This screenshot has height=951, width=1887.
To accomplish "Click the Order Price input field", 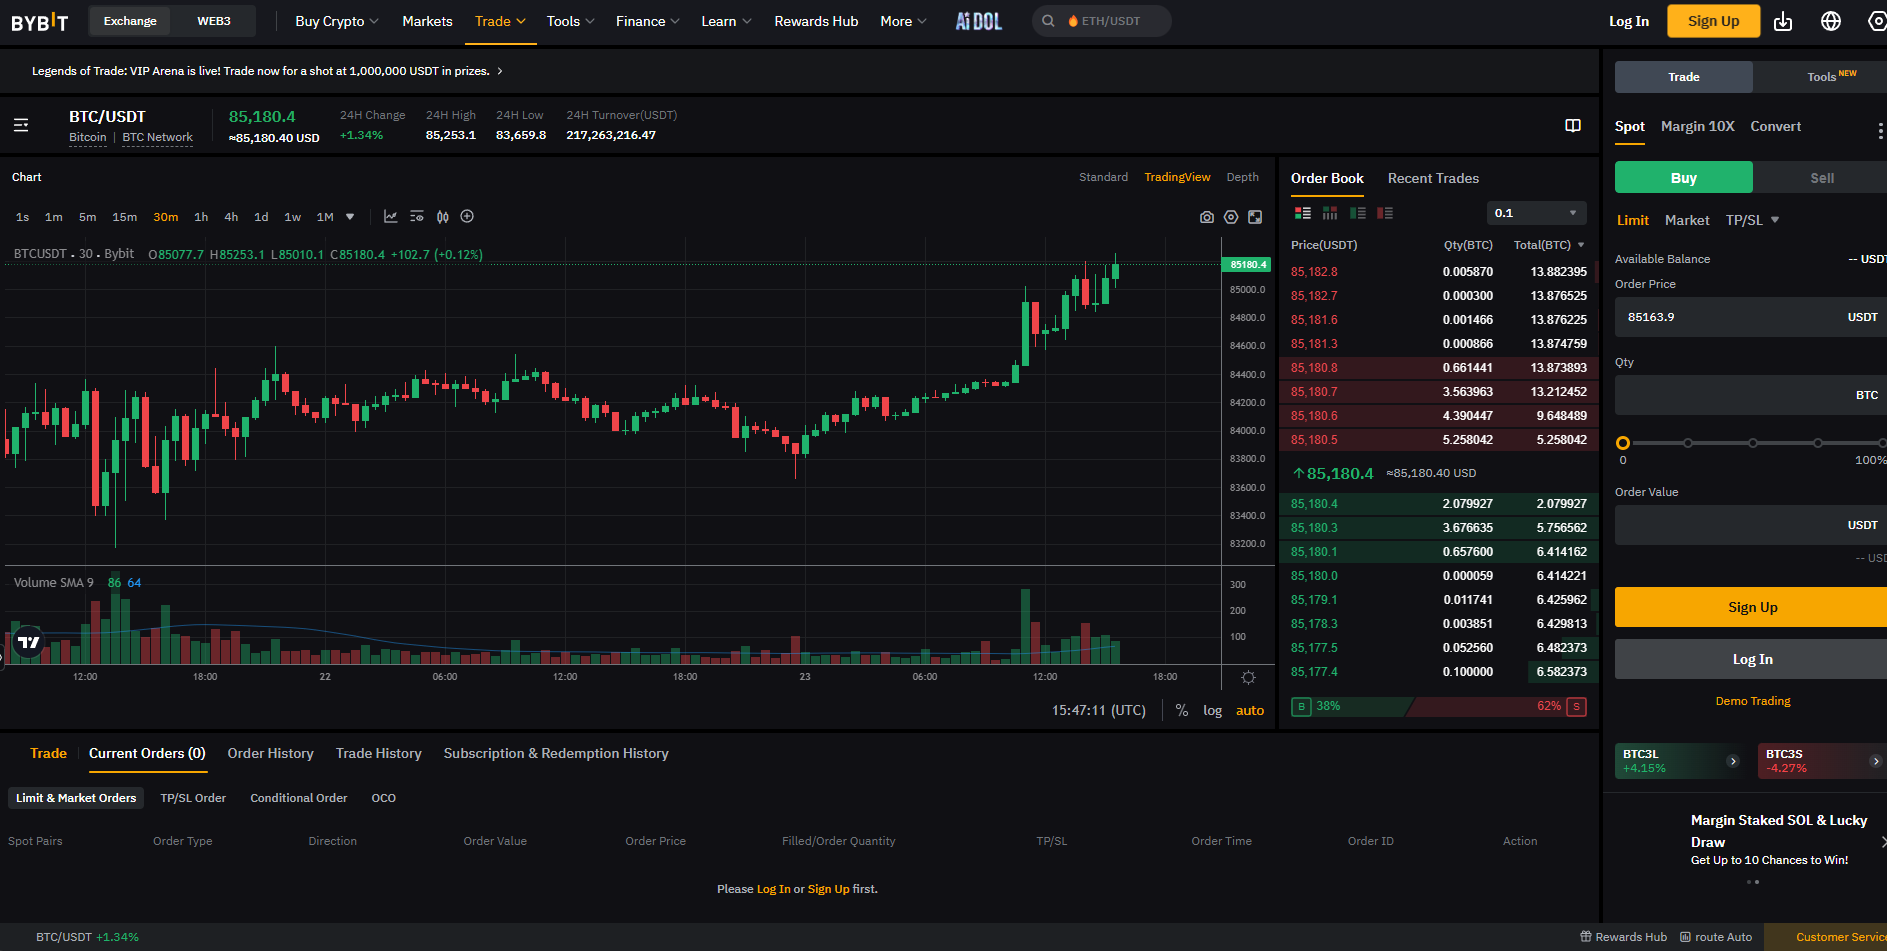I will (1751, 317).
